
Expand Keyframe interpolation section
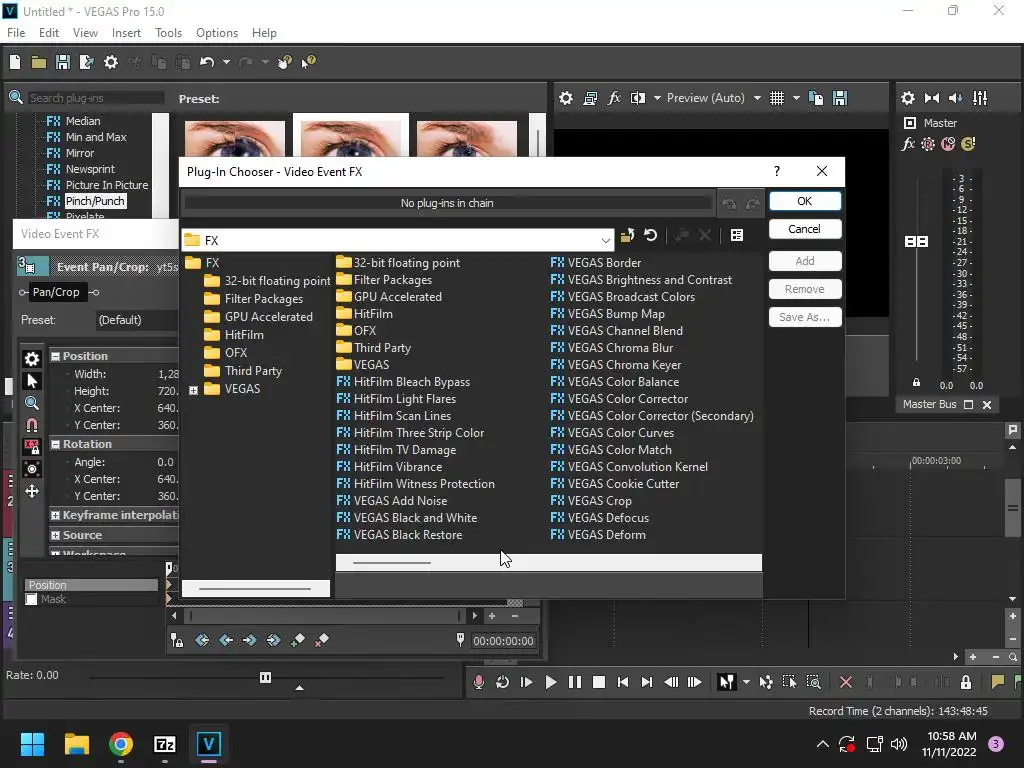click(56, 516)
